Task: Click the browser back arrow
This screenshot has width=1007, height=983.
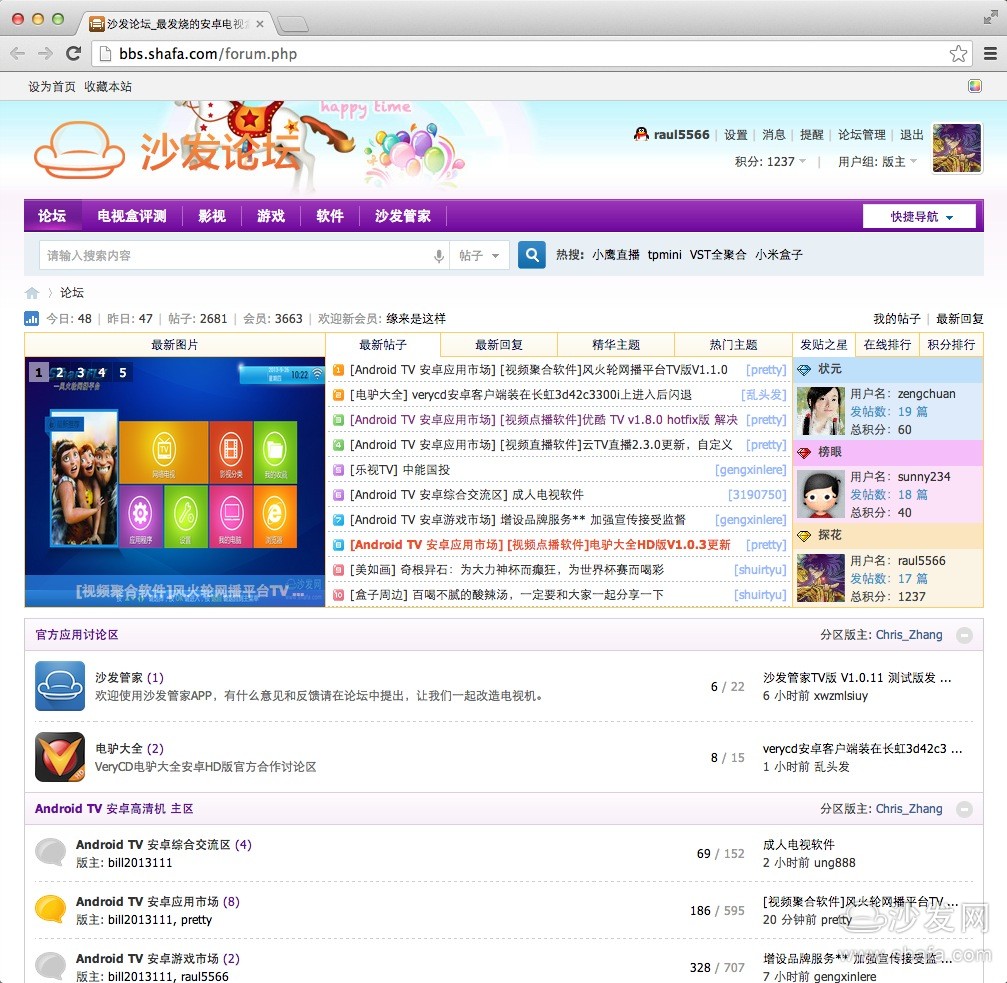Action: (18, 53)
